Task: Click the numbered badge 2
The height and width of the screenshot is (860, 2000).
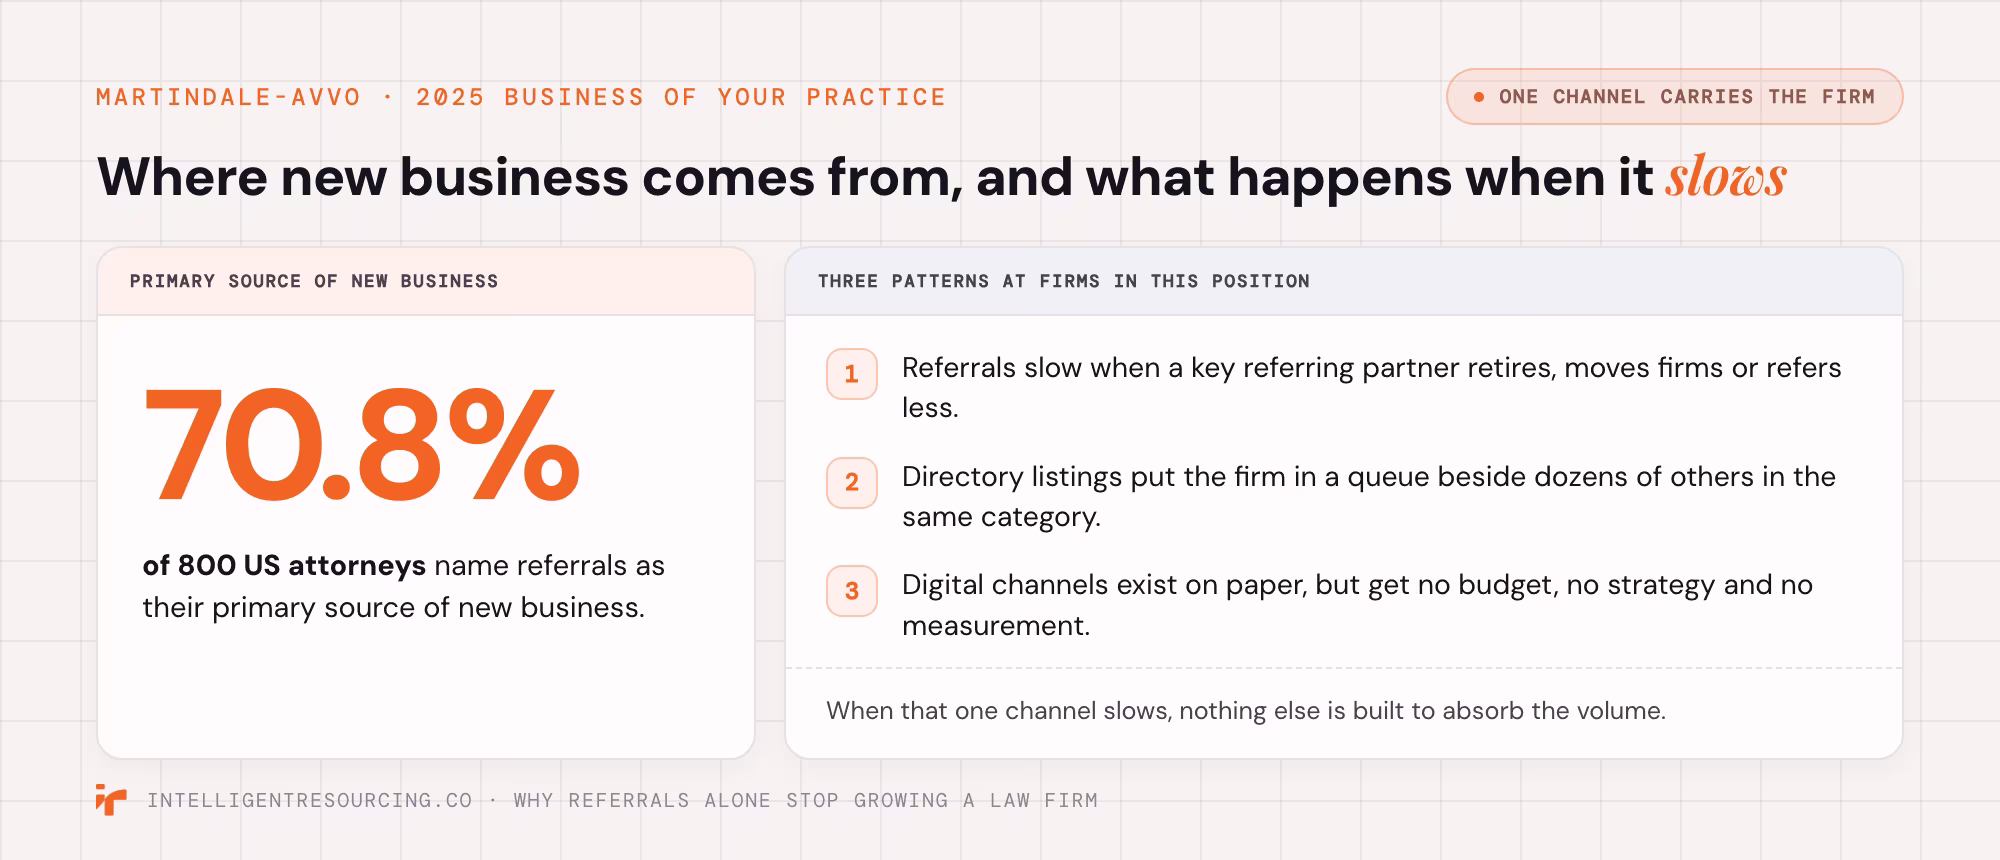Action: pos(852,483)
